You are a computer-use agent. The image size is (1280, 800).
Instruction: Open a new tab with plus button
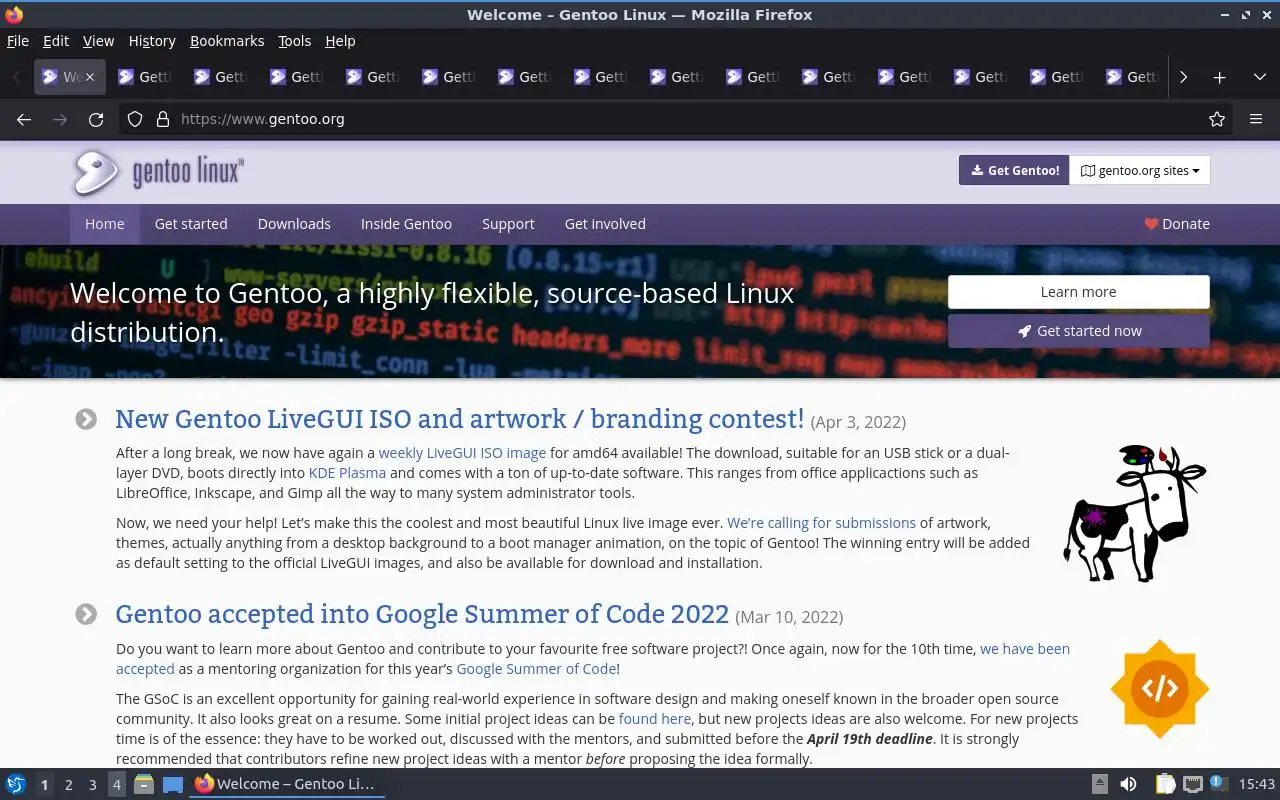(x=1219, y=77)
